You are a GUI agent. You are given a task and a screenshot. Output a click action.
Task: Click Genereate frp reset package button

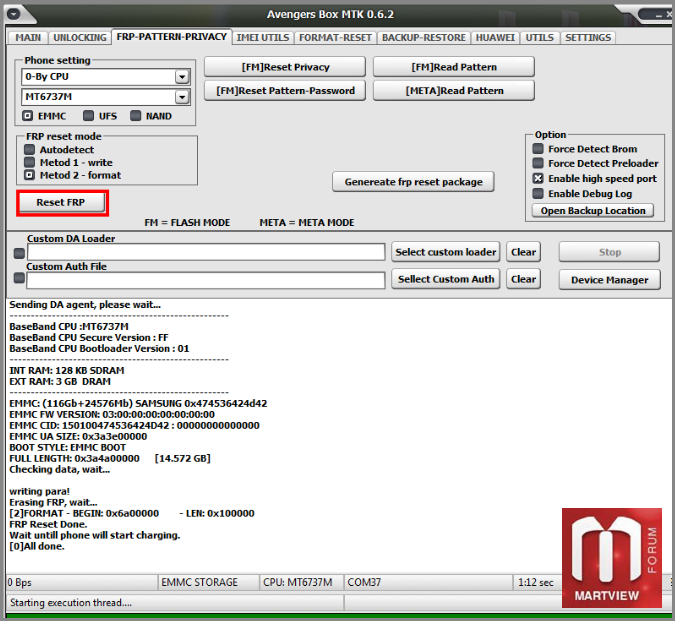[413, 182]
